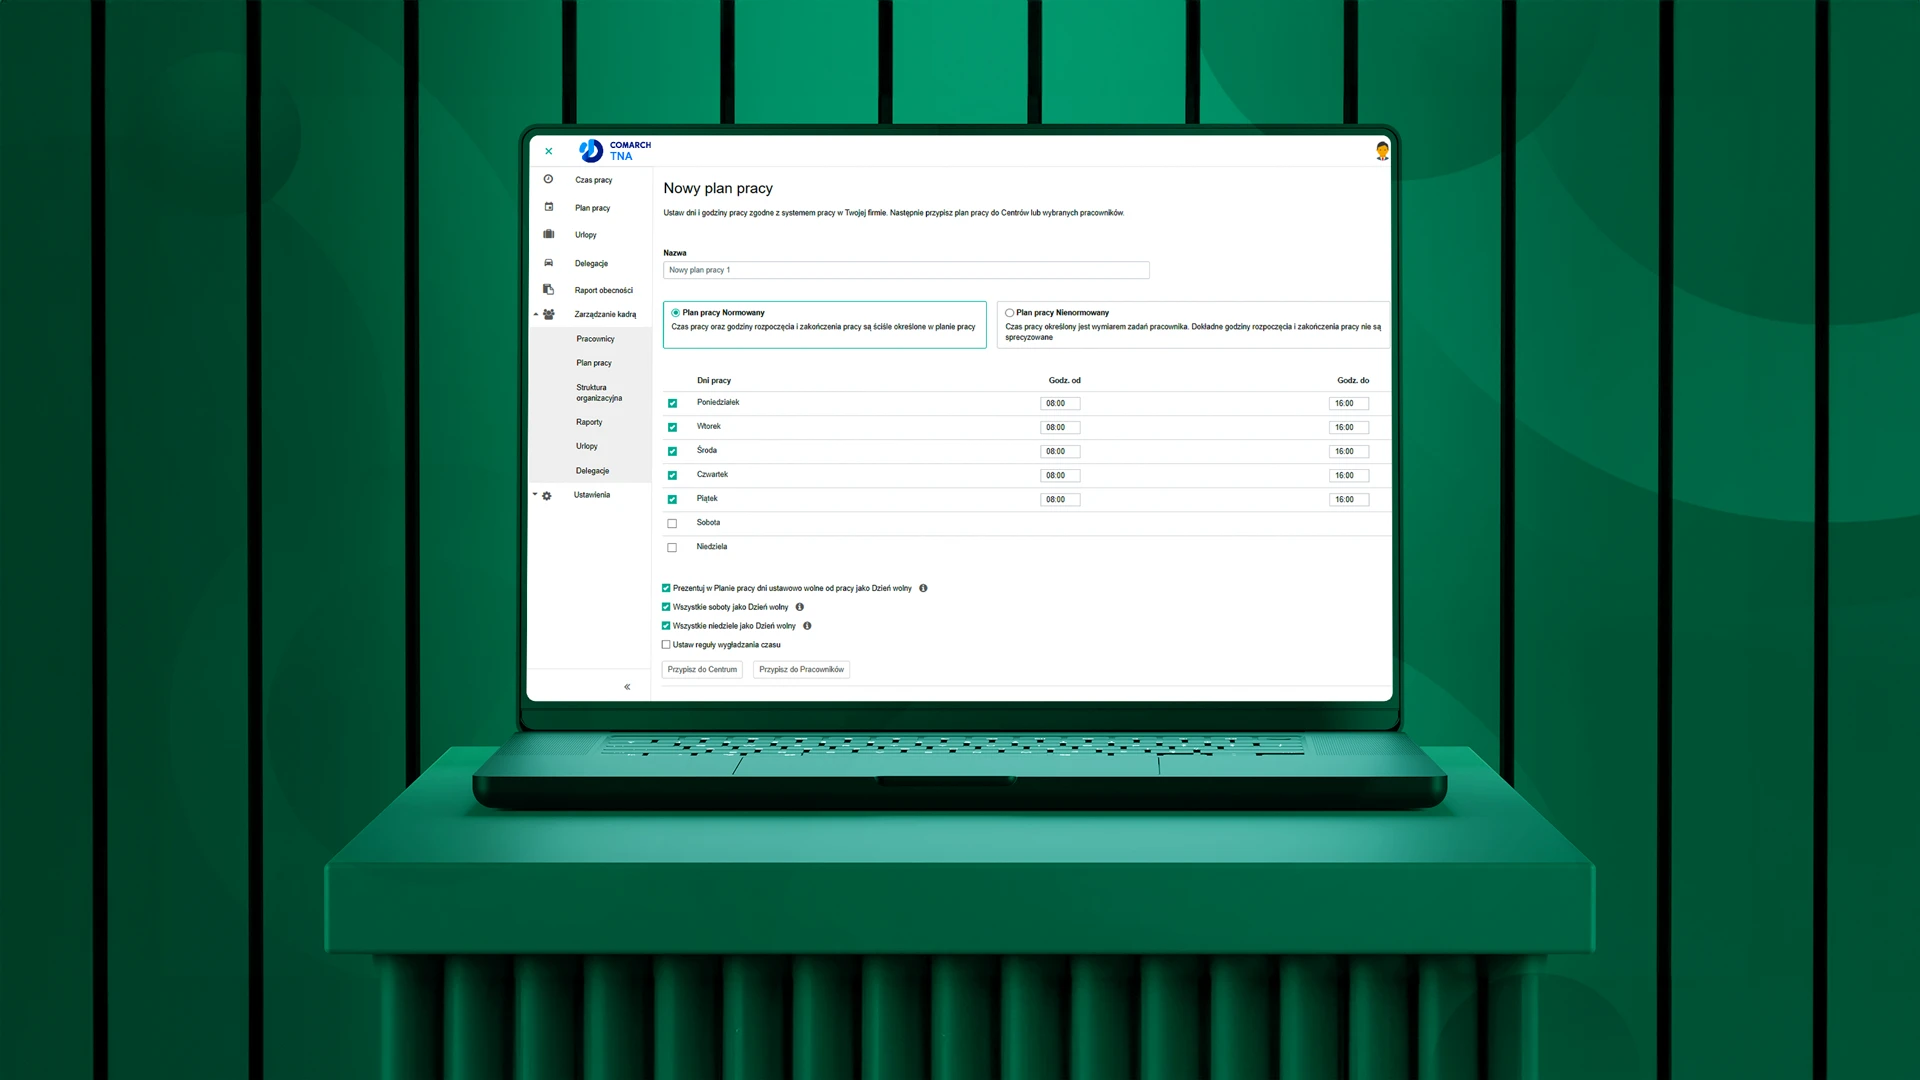Uncheck Czwartek working day
This screenshot has height=1080, width=1920.
coord(672,475)
